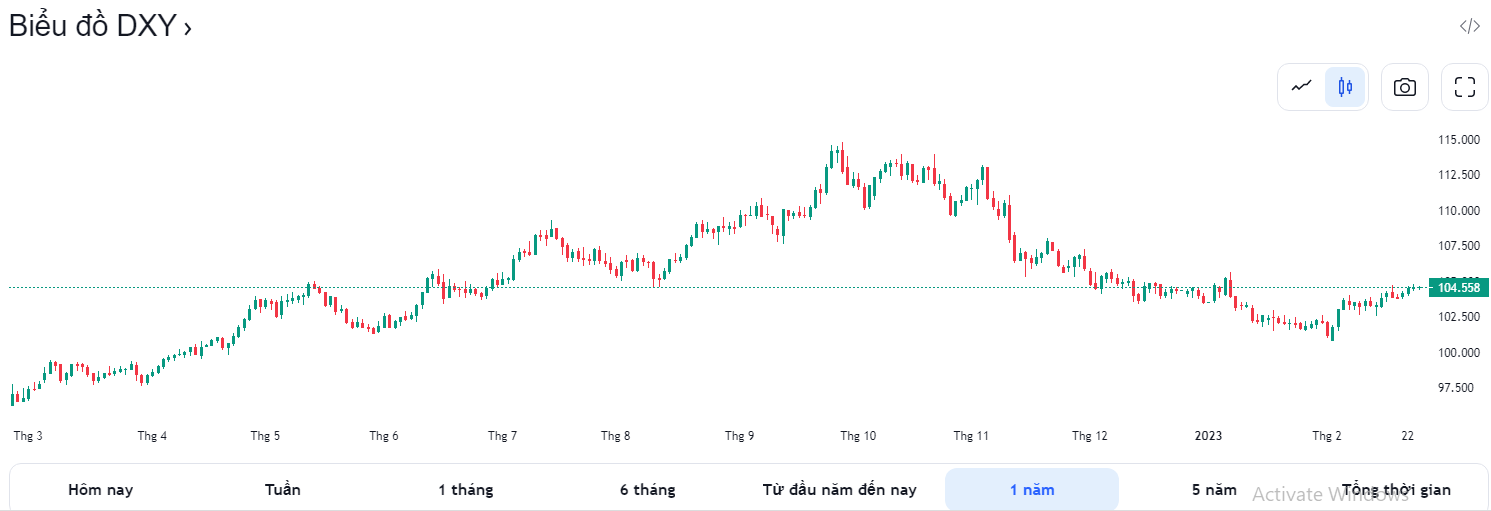
Task: Click the arrow chevron beside DXY title
Action: [x=188, y=29]
